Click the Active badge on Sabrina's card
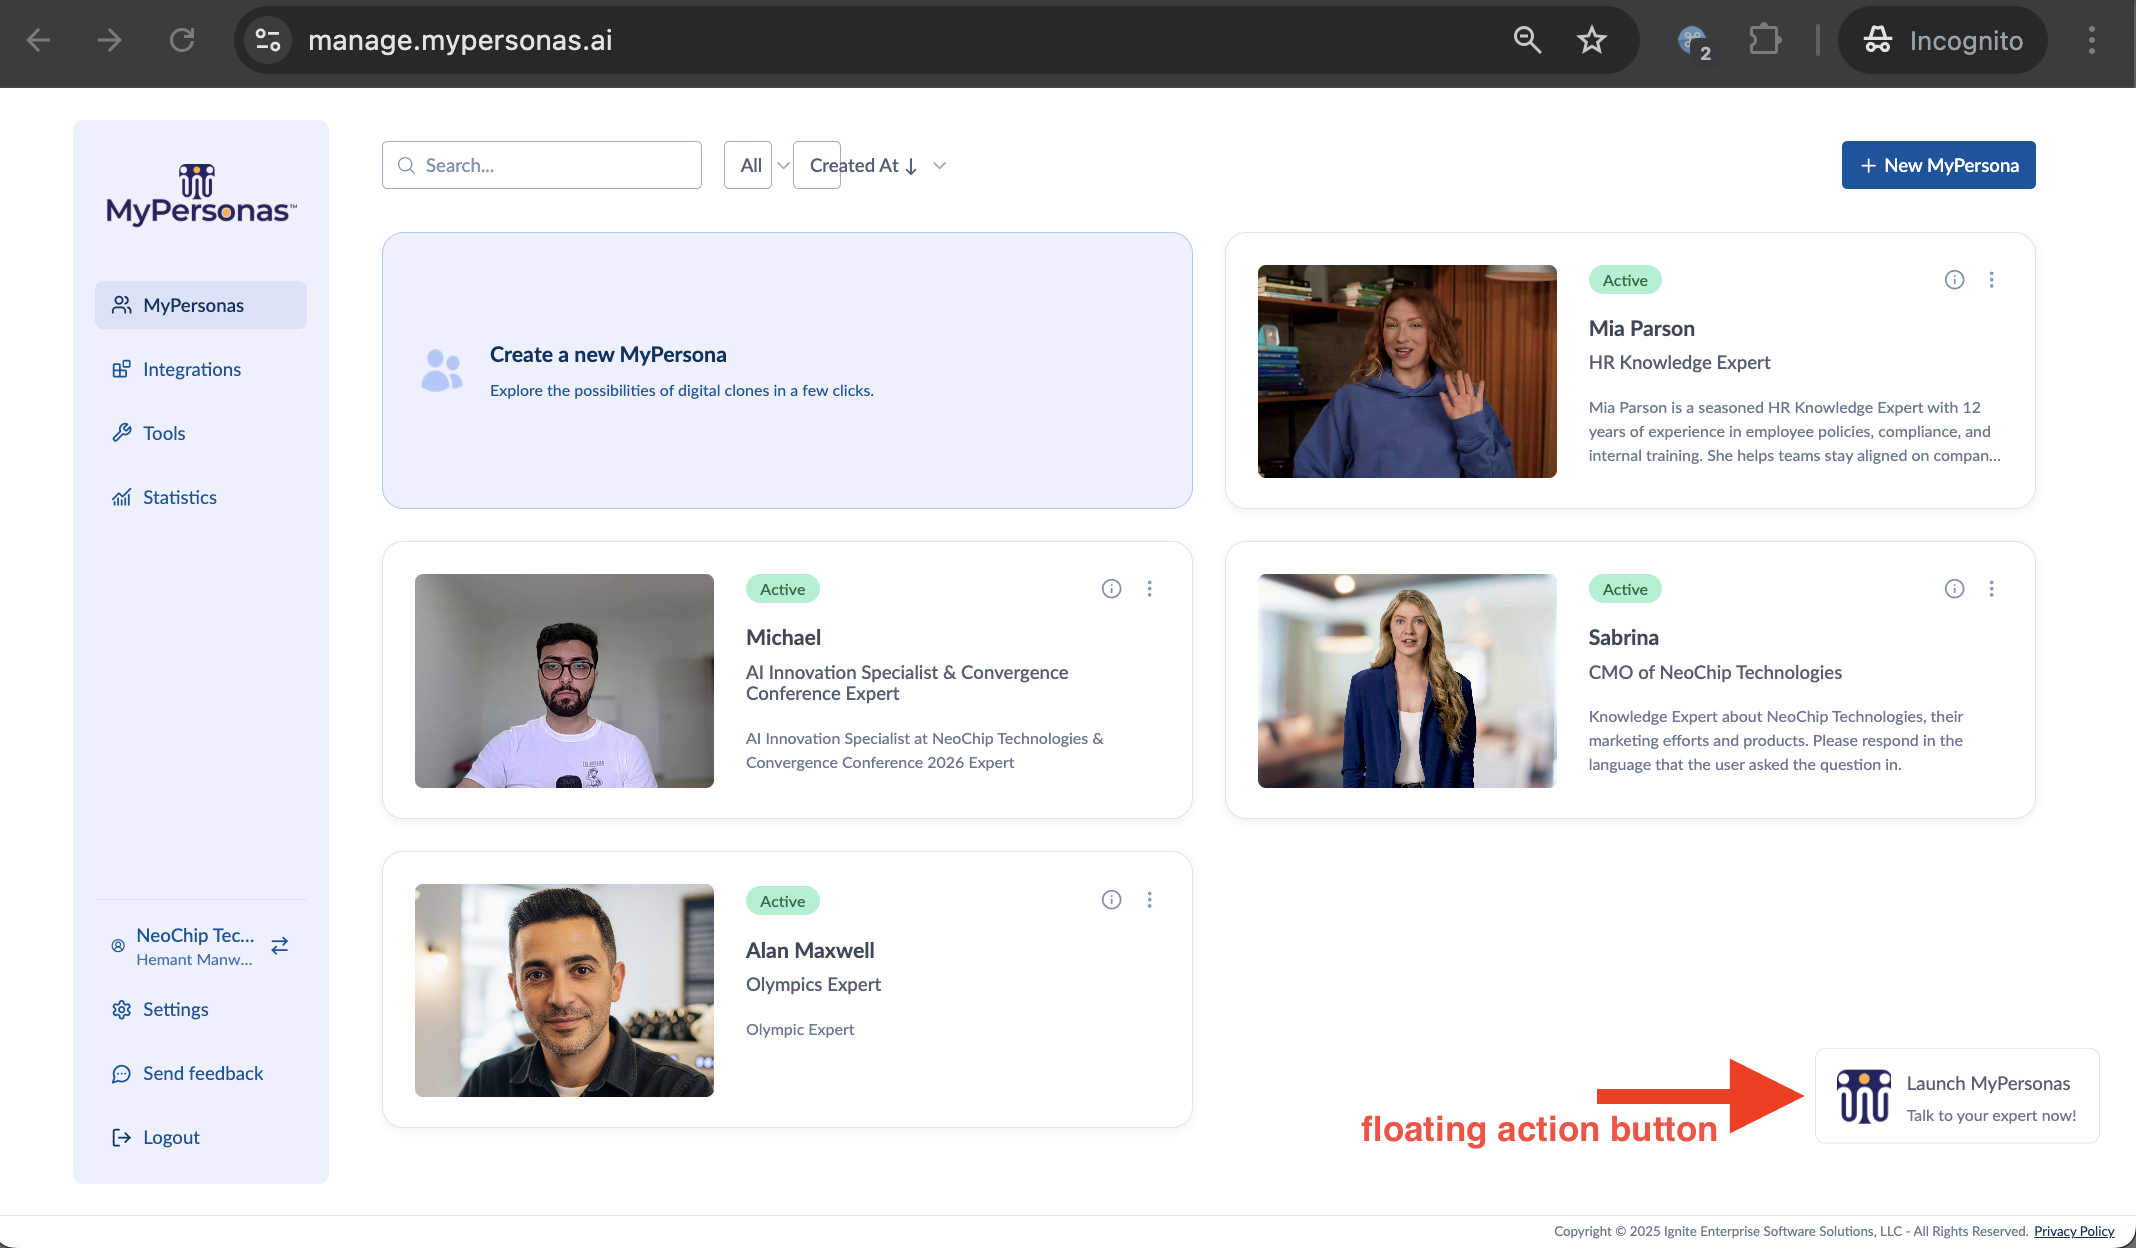2136x1248 pixels. [1625, 589]
